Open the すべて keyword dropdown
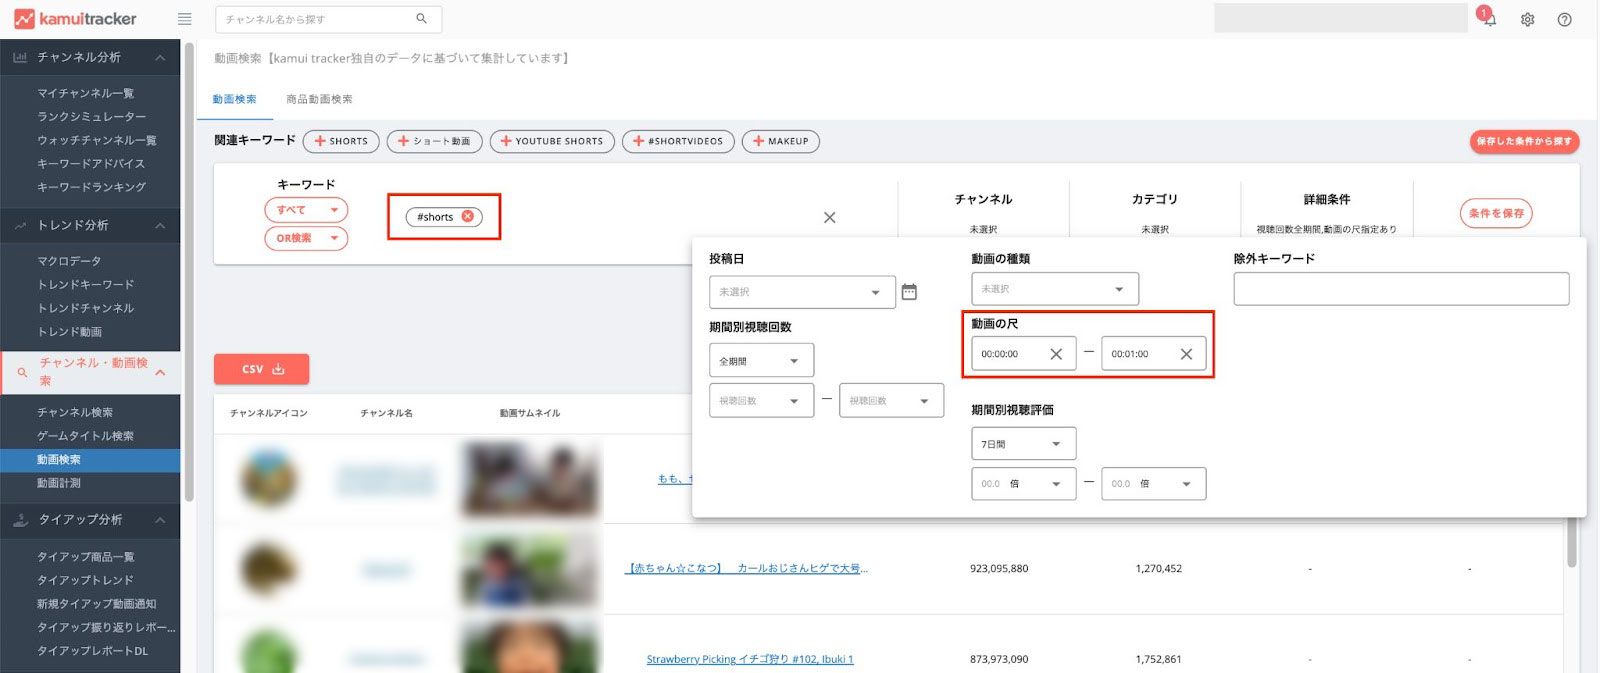The width and height of the screenshot is (1600, 673). 306,210
